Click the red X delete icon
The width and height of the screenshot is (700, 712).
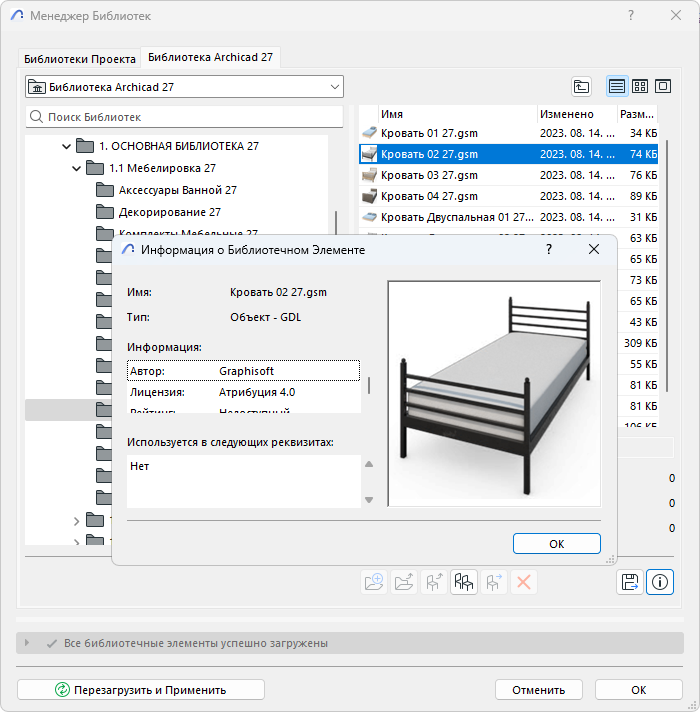523,582
